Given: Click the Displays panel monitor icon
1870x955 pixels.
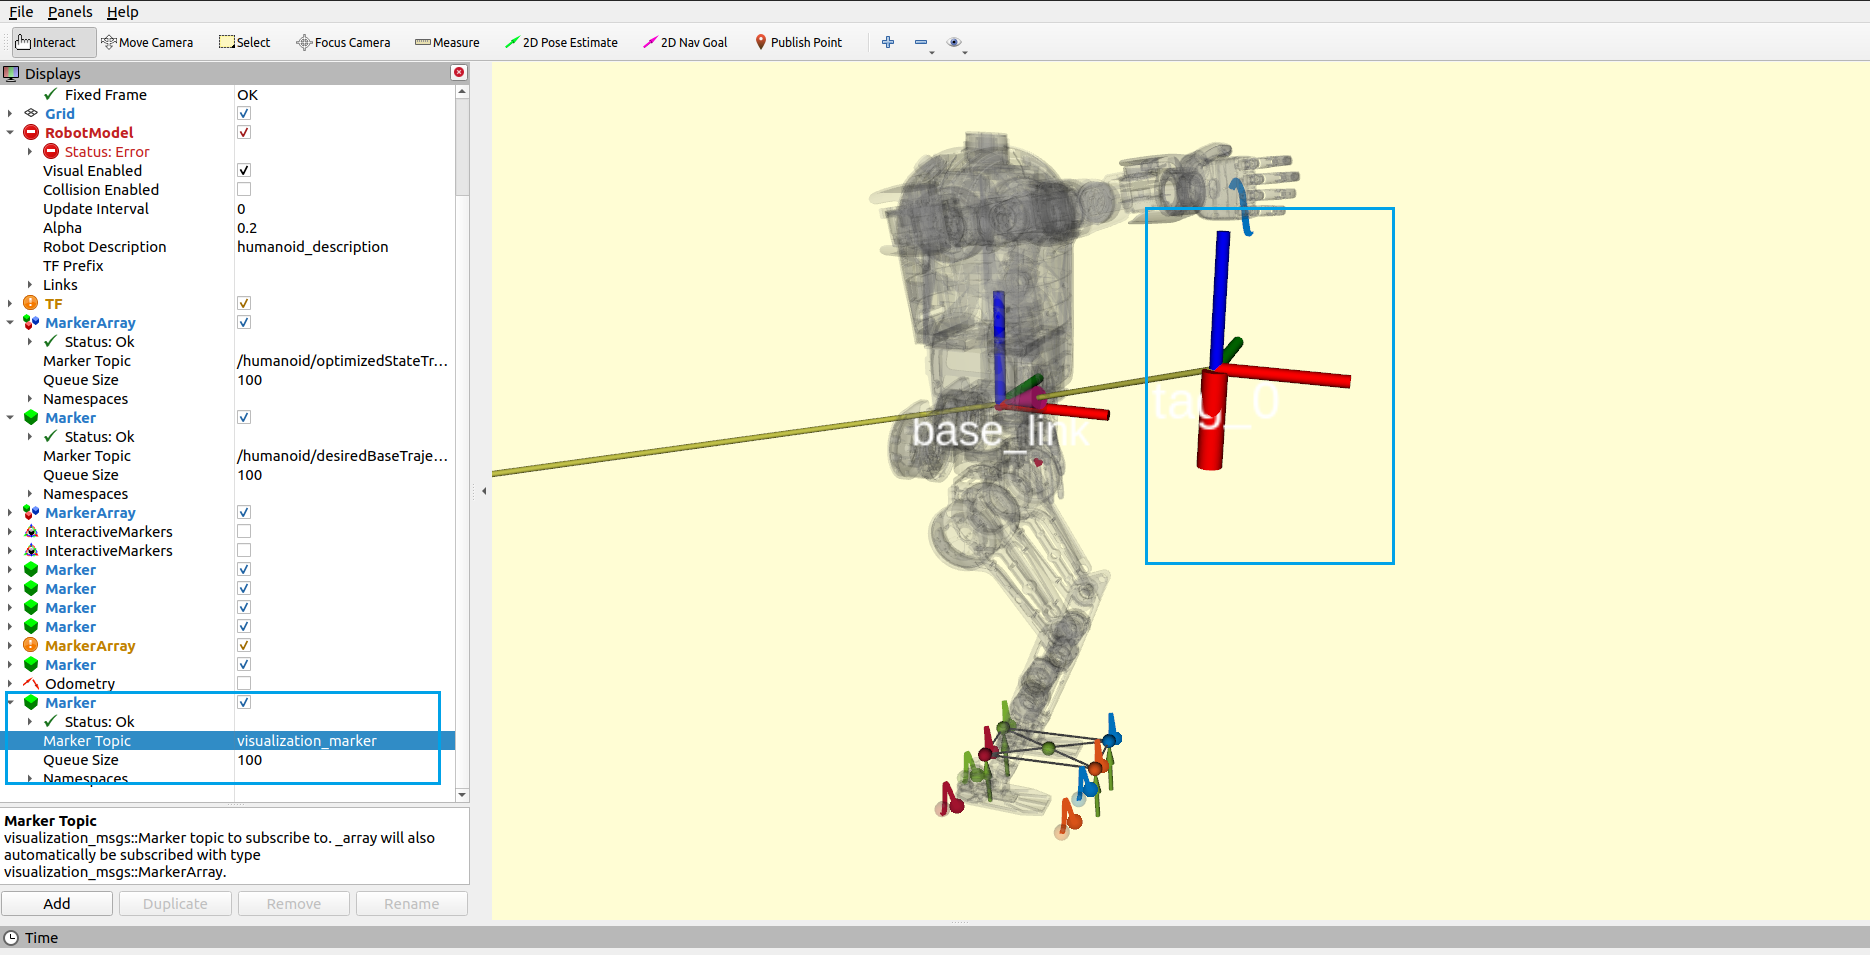Looking at the screenshot, I should pyautogui.click(x=11, y=73).
